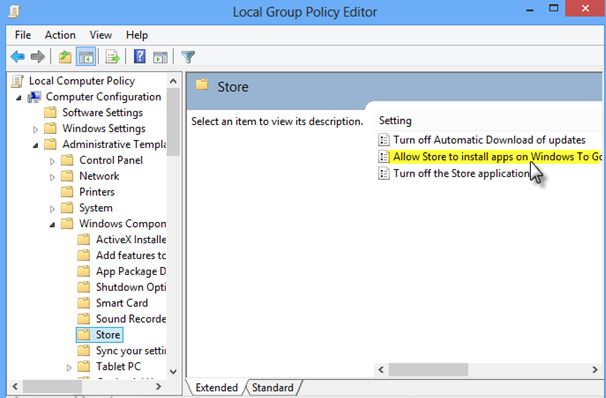Screen dimensions: 606x398
Task: Expand the Network node
Action: [52, 177]
